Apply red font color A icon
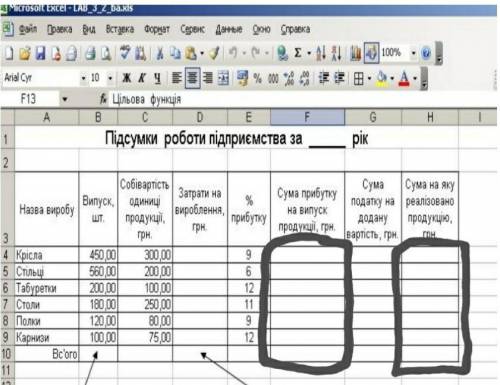 [404, 79]
